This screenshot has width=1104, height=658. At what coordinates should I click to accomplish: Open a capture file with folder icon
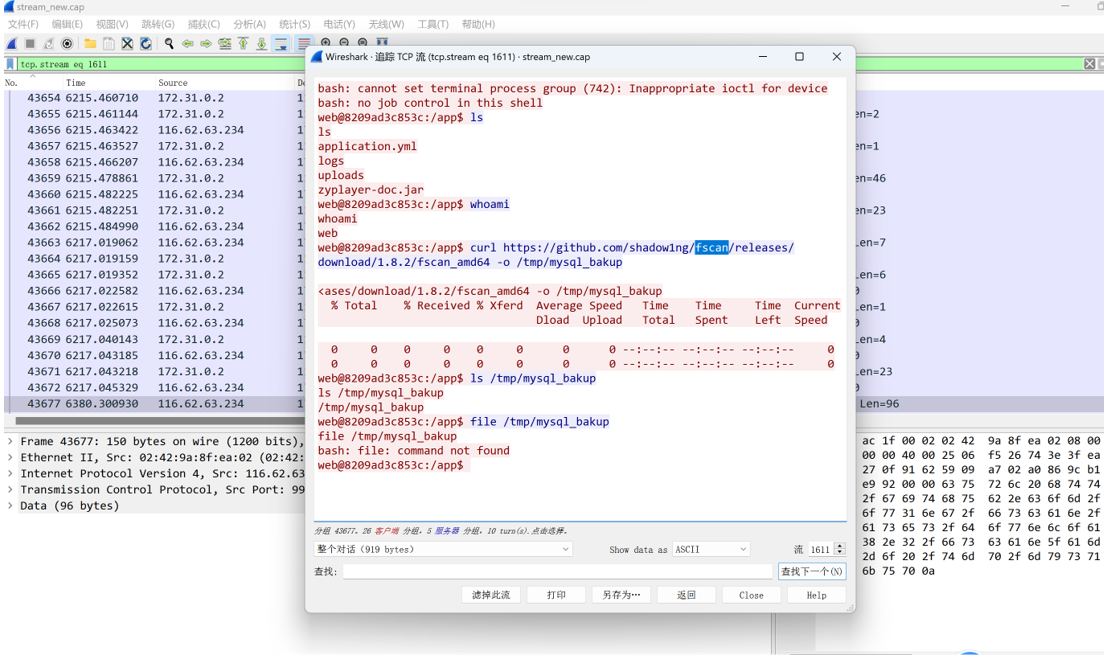(x=90, y=44)
